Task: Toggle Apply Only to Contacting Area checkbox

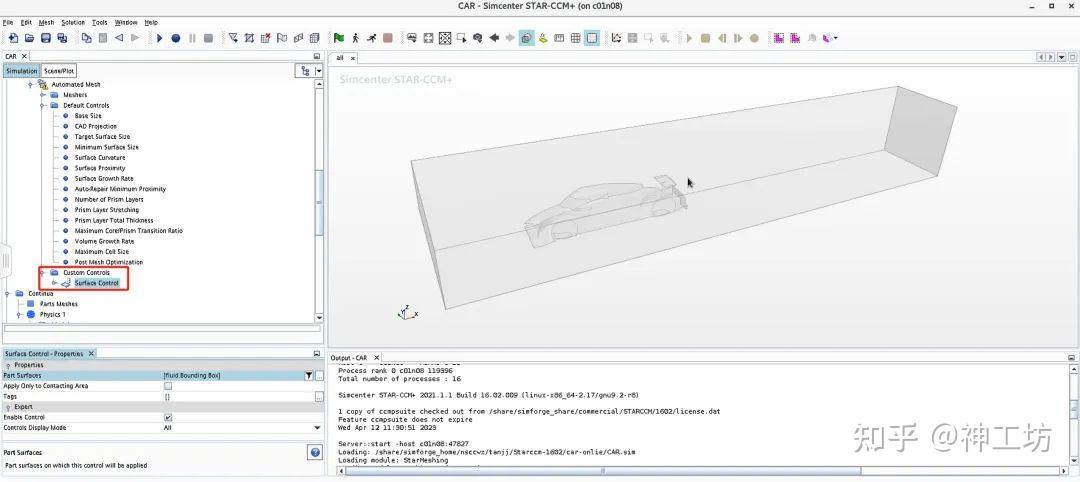Action: 168,386
